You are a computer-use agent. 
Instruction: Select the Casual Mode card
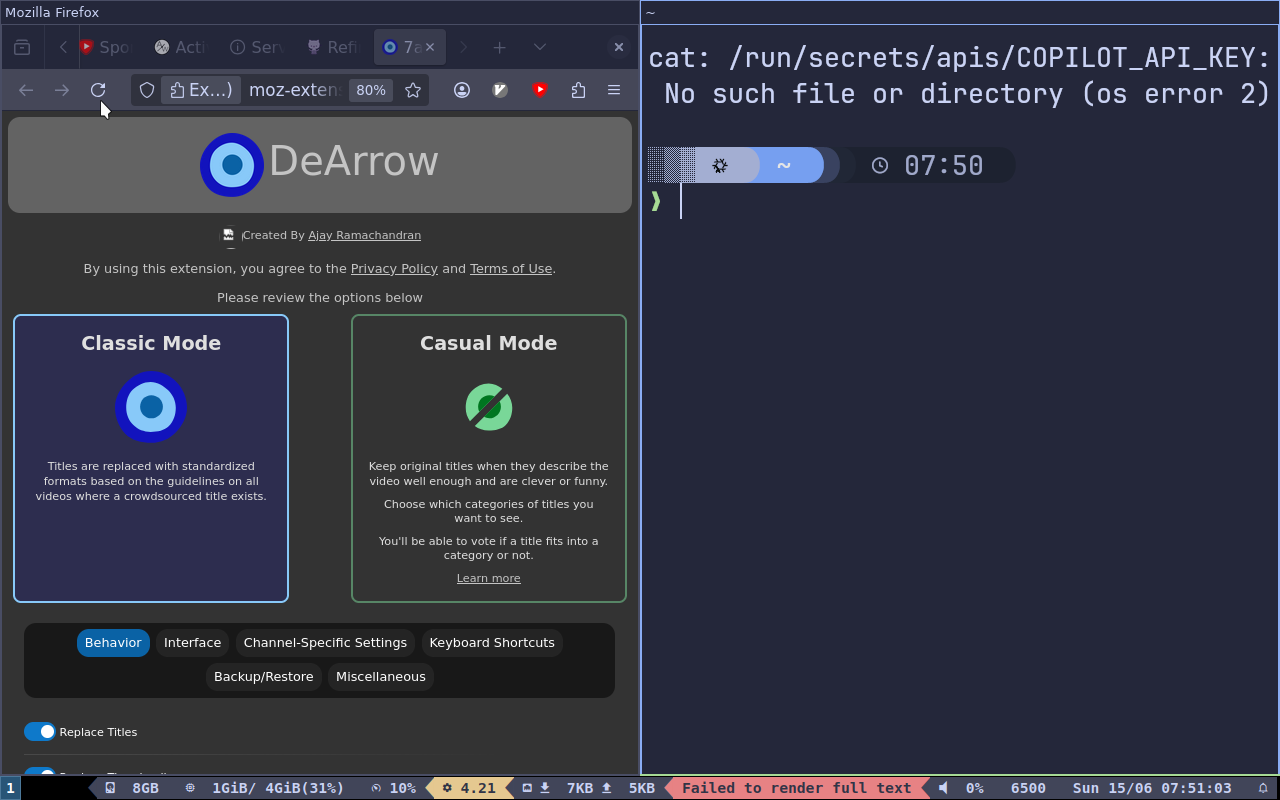489,459
